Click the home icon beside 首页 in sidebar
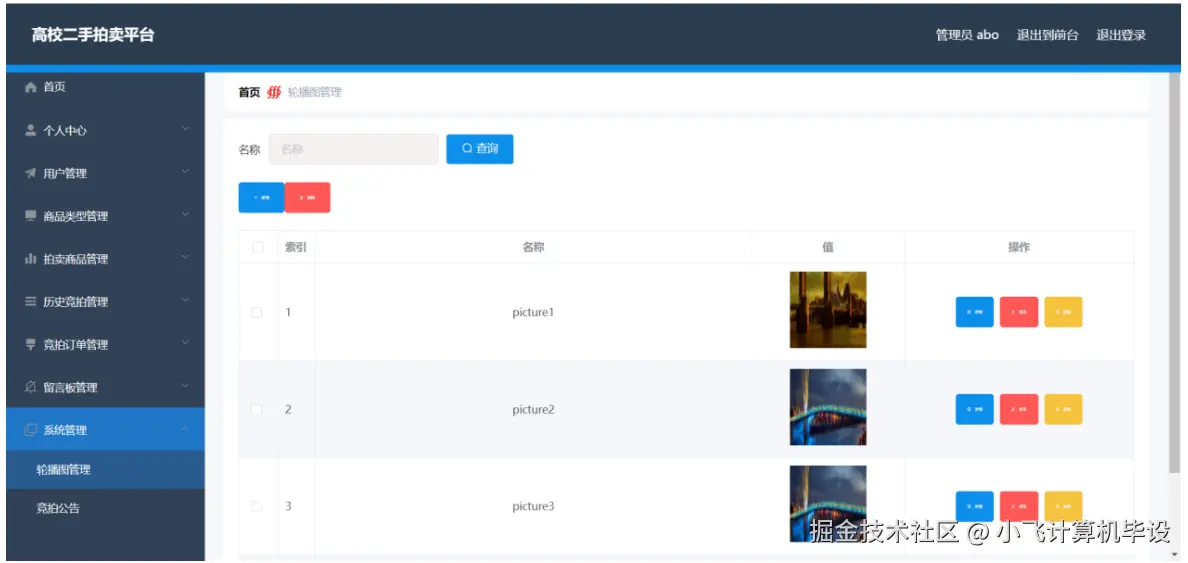The height and width of the screenshot is (563, 1188). 30,87
